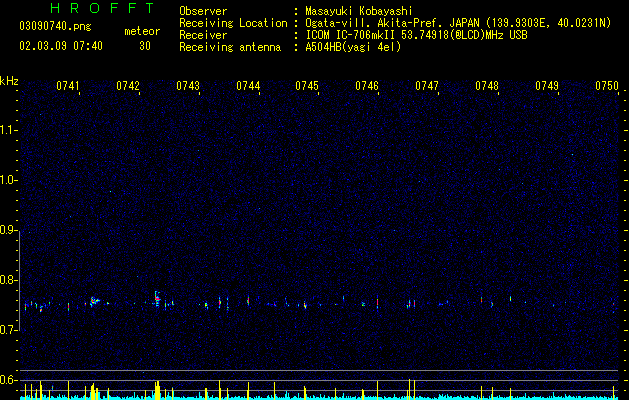Click the Observer label
Screen dimensions: 629x400
[203, 11]
